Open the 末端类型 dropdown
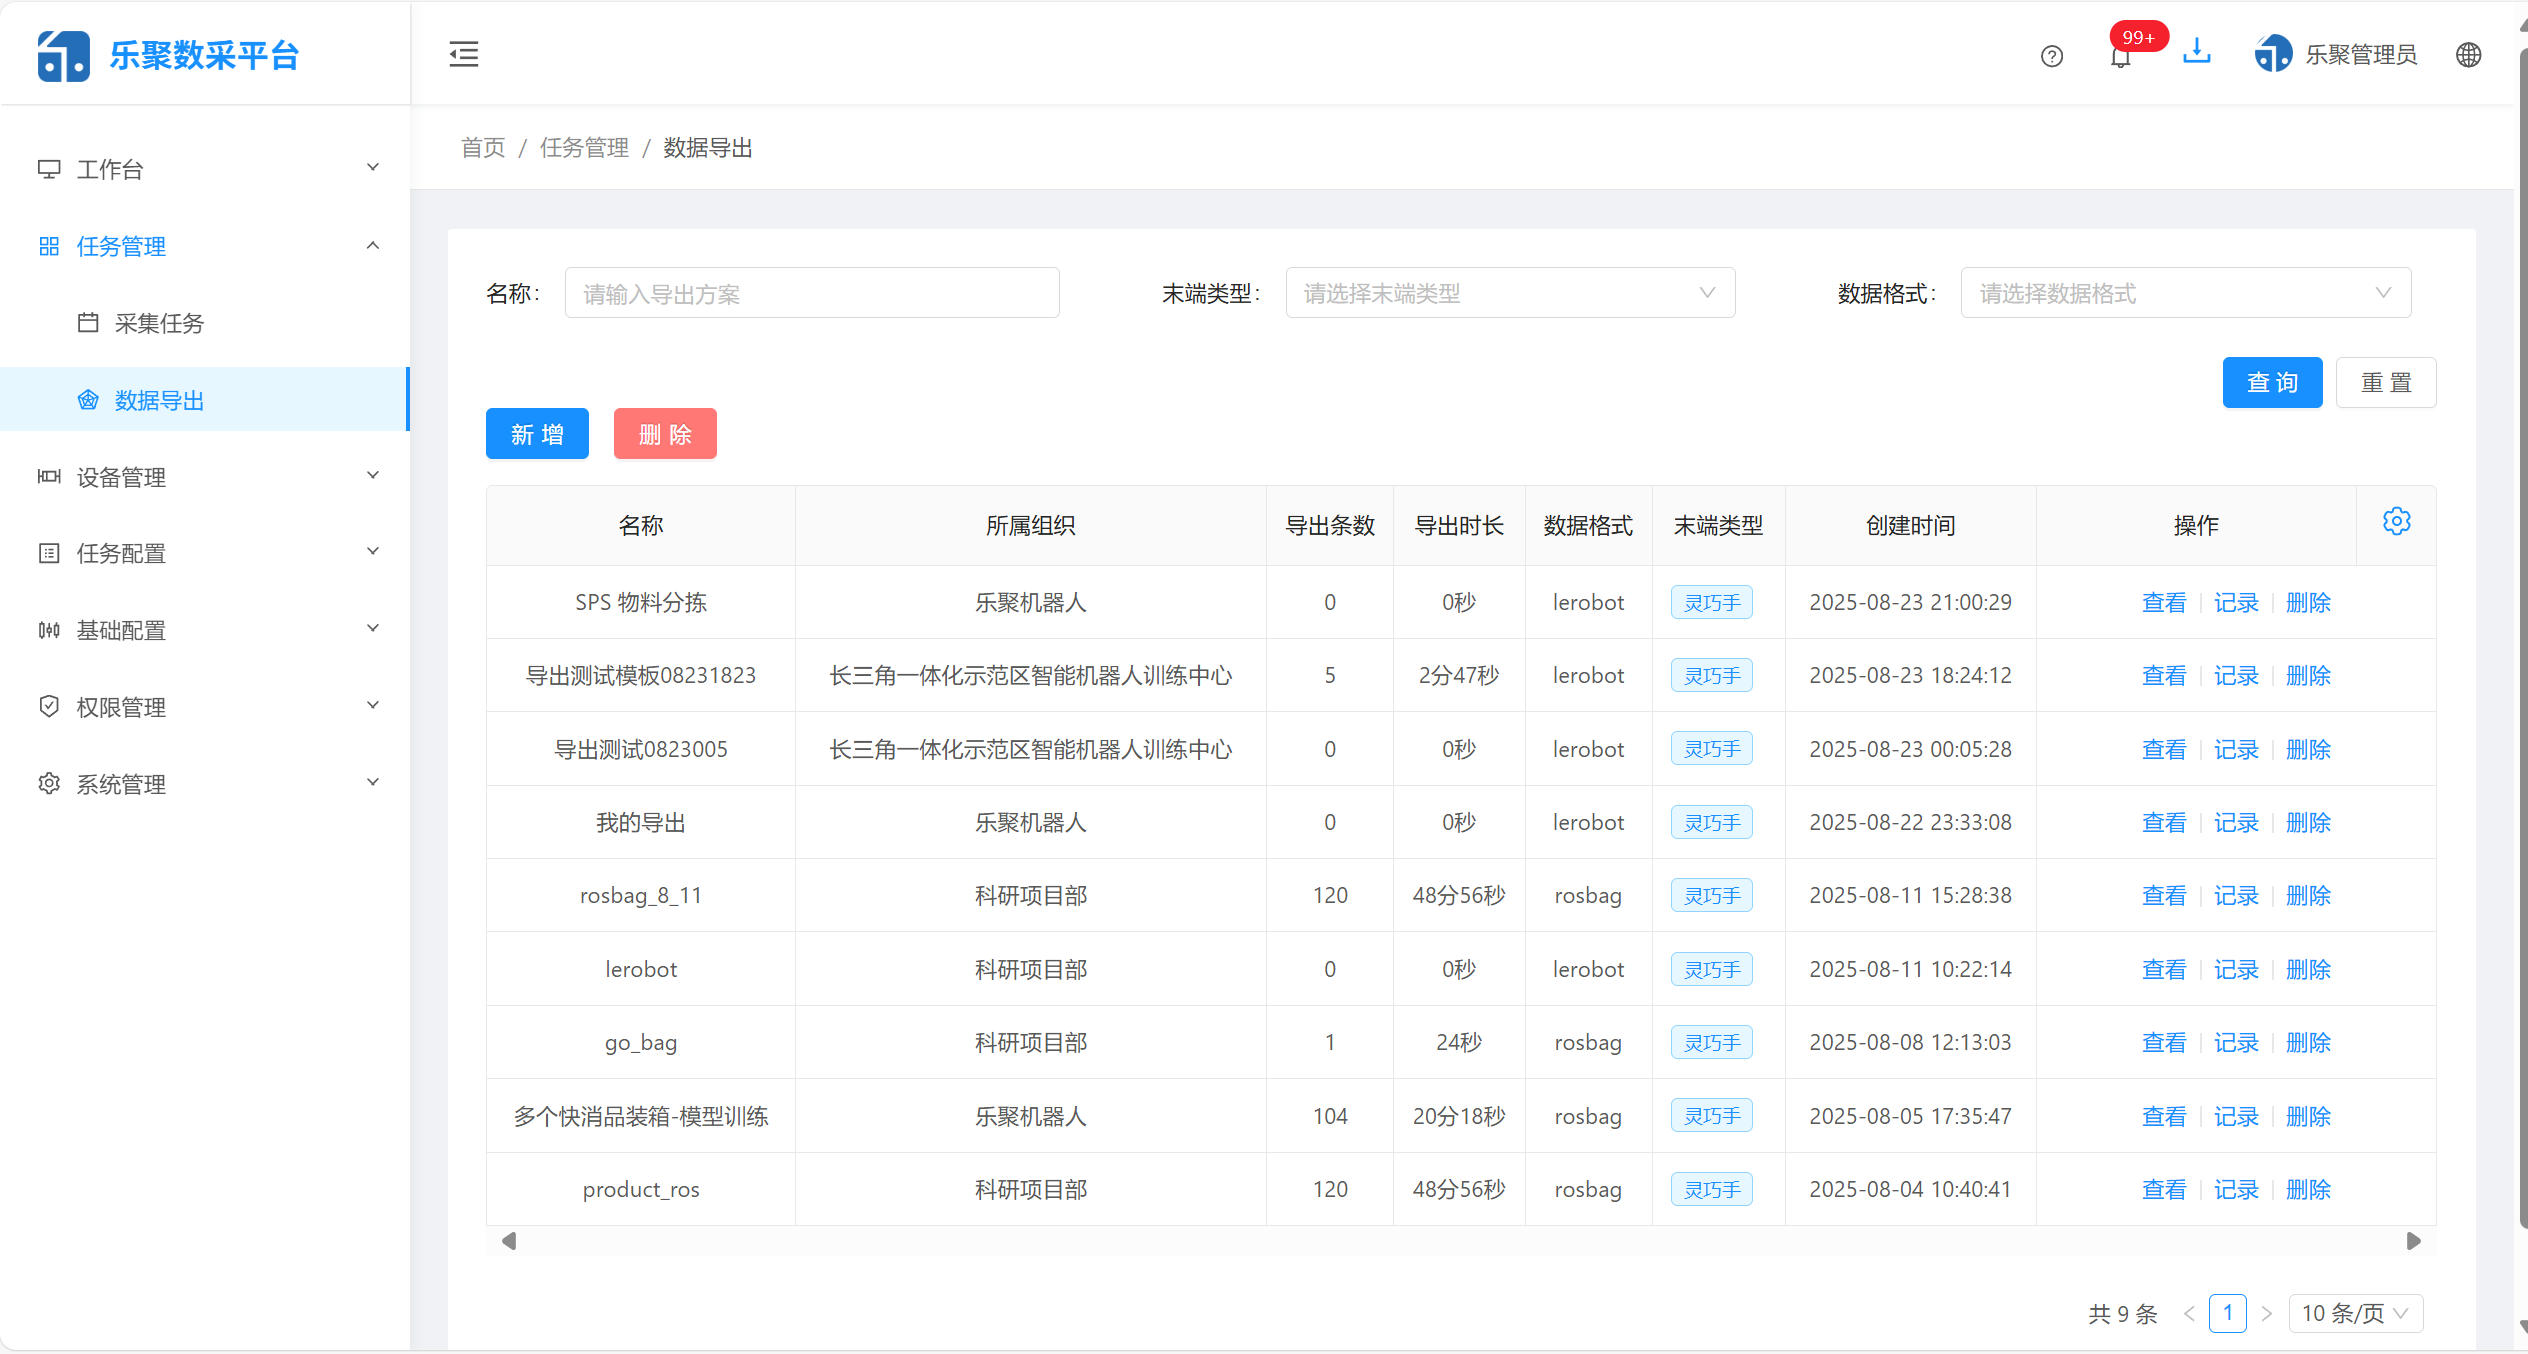The width and height of the screenshot is (2528, 1354). point(1509,292)
